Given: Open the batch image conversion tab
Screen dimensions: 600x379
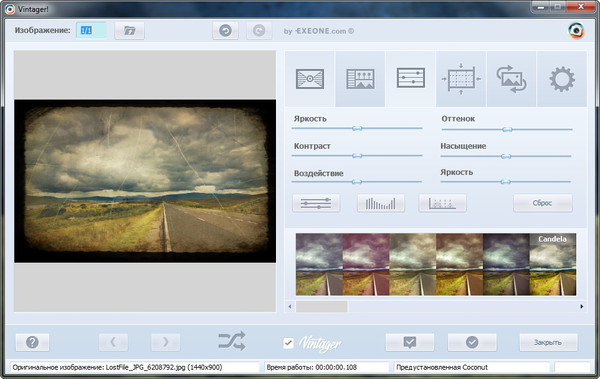Looking at the screenshot, I should (x=512, y=79).
